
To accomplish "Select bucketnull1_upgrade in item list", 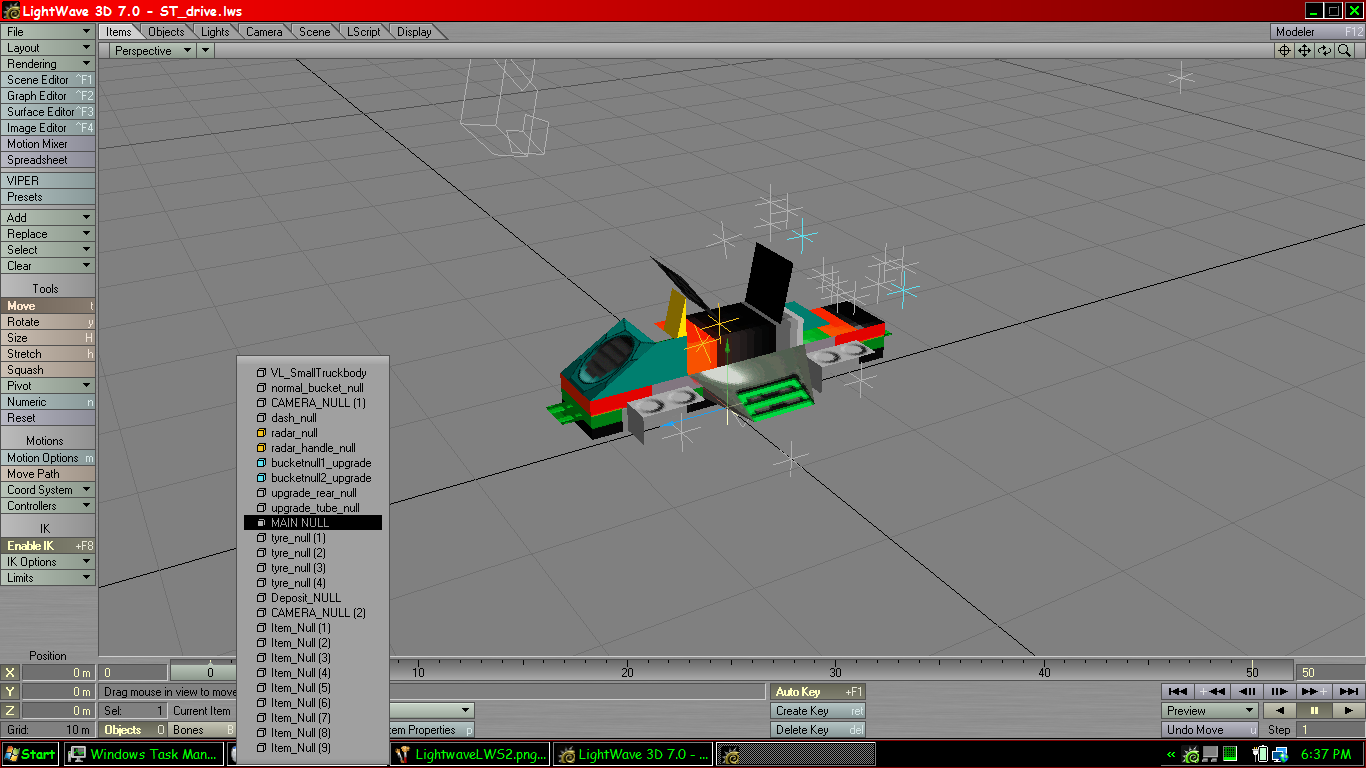I will click(312, 463).
